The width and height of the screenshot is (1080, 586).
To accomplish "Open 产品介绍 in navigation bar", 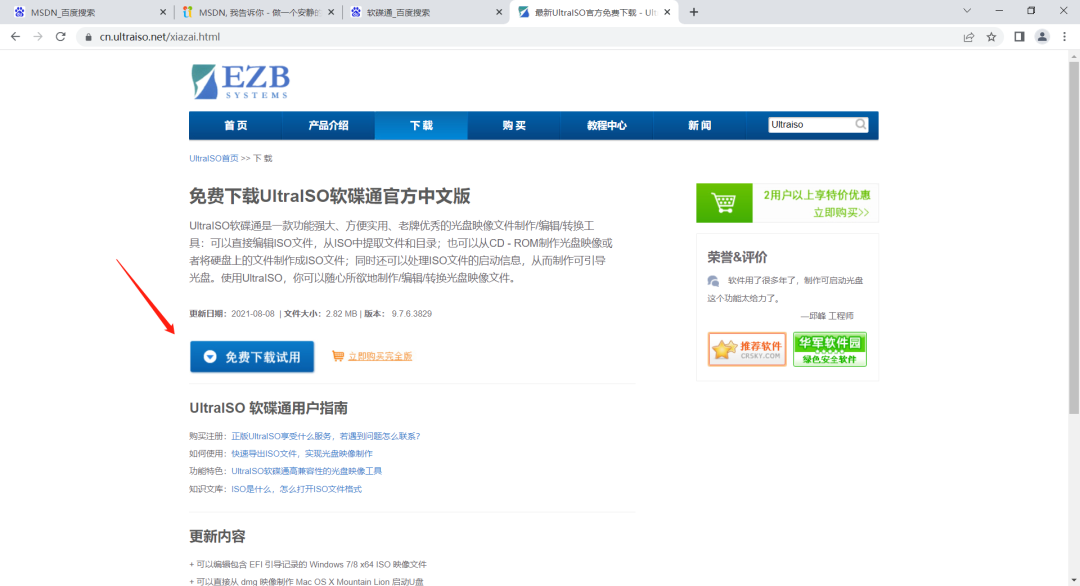I will (329, 125).
